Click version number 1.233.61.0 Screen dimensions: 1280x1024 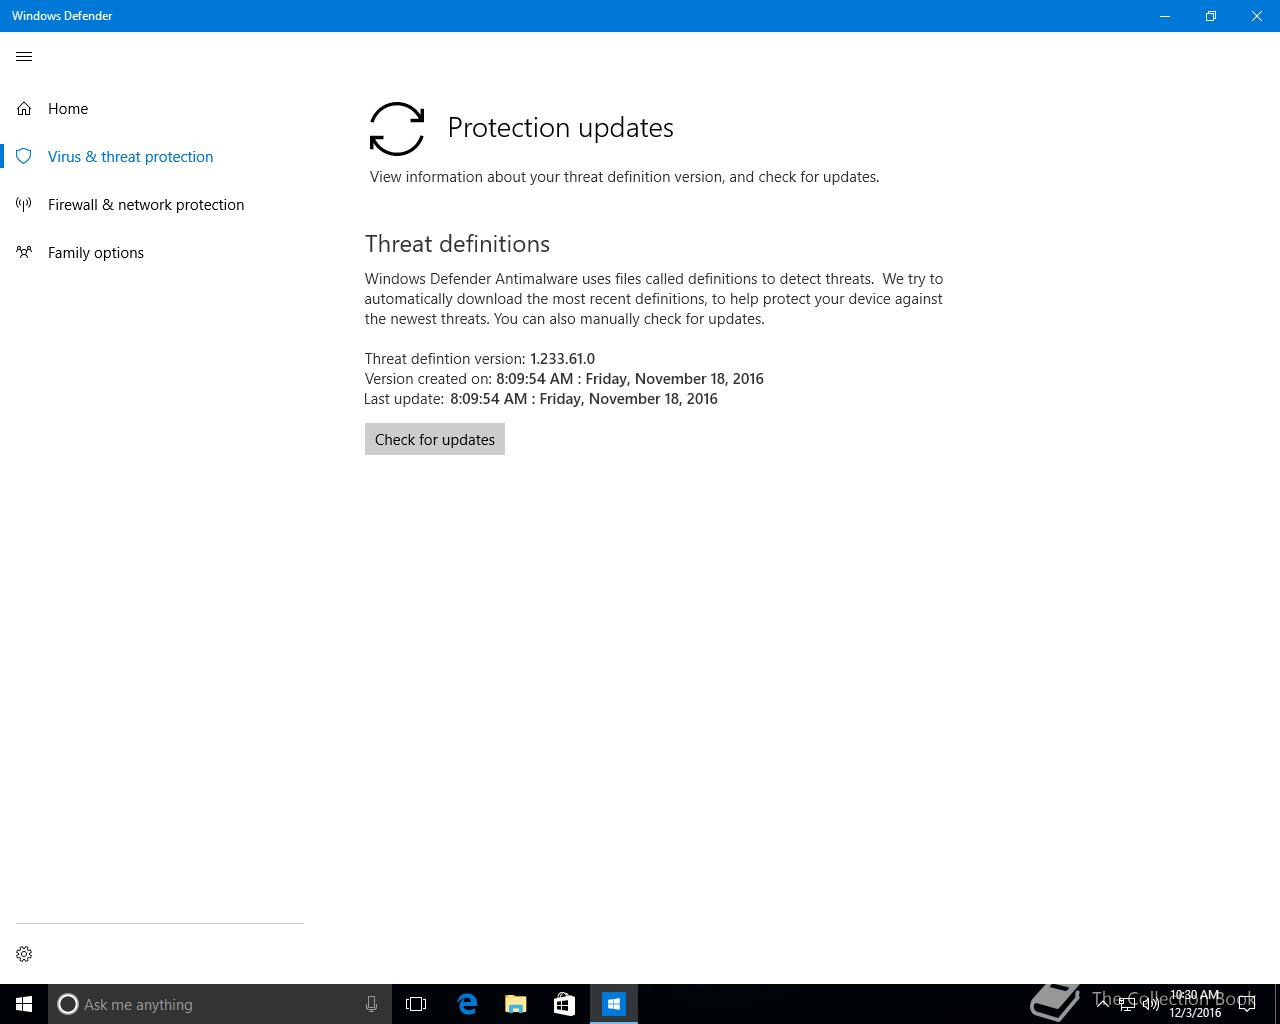(x=562, y=359)
